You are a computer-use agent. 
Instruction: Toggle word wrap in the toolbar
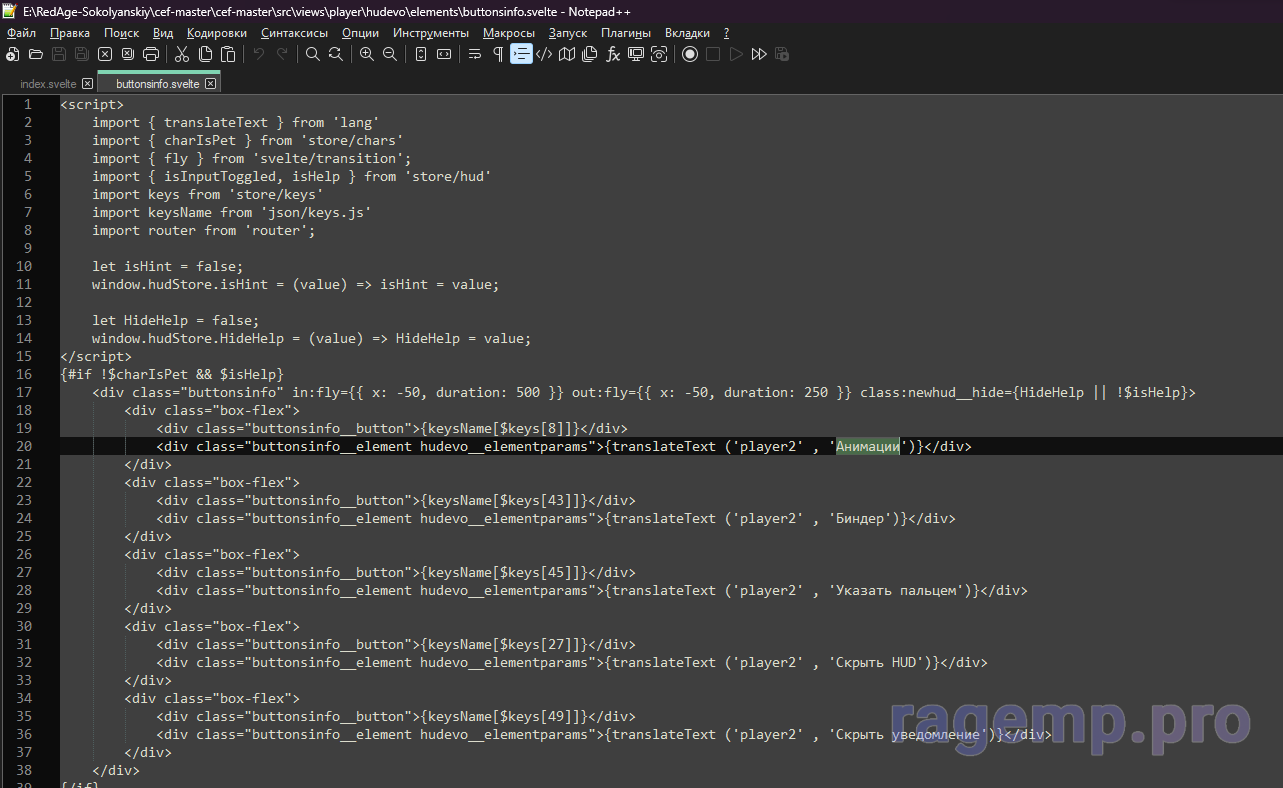pos(475,54)
